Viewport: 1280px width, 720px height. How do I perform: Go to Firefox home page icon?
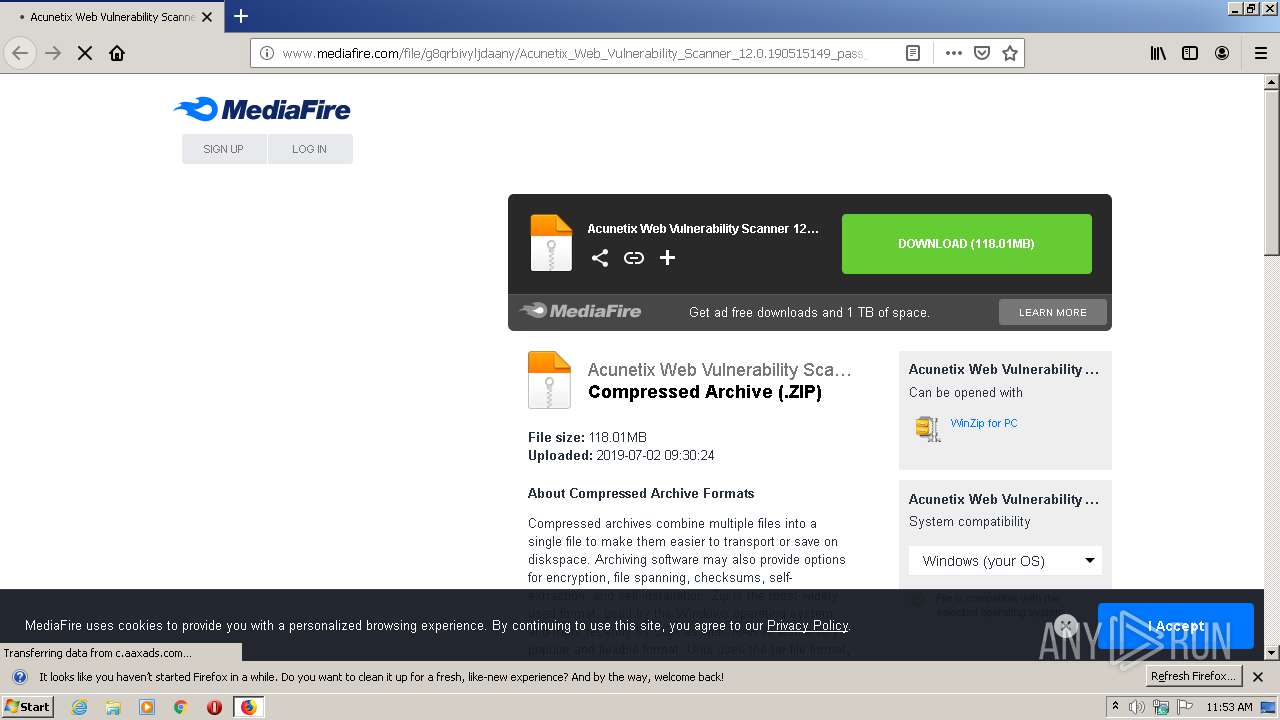tap(117, 53)
